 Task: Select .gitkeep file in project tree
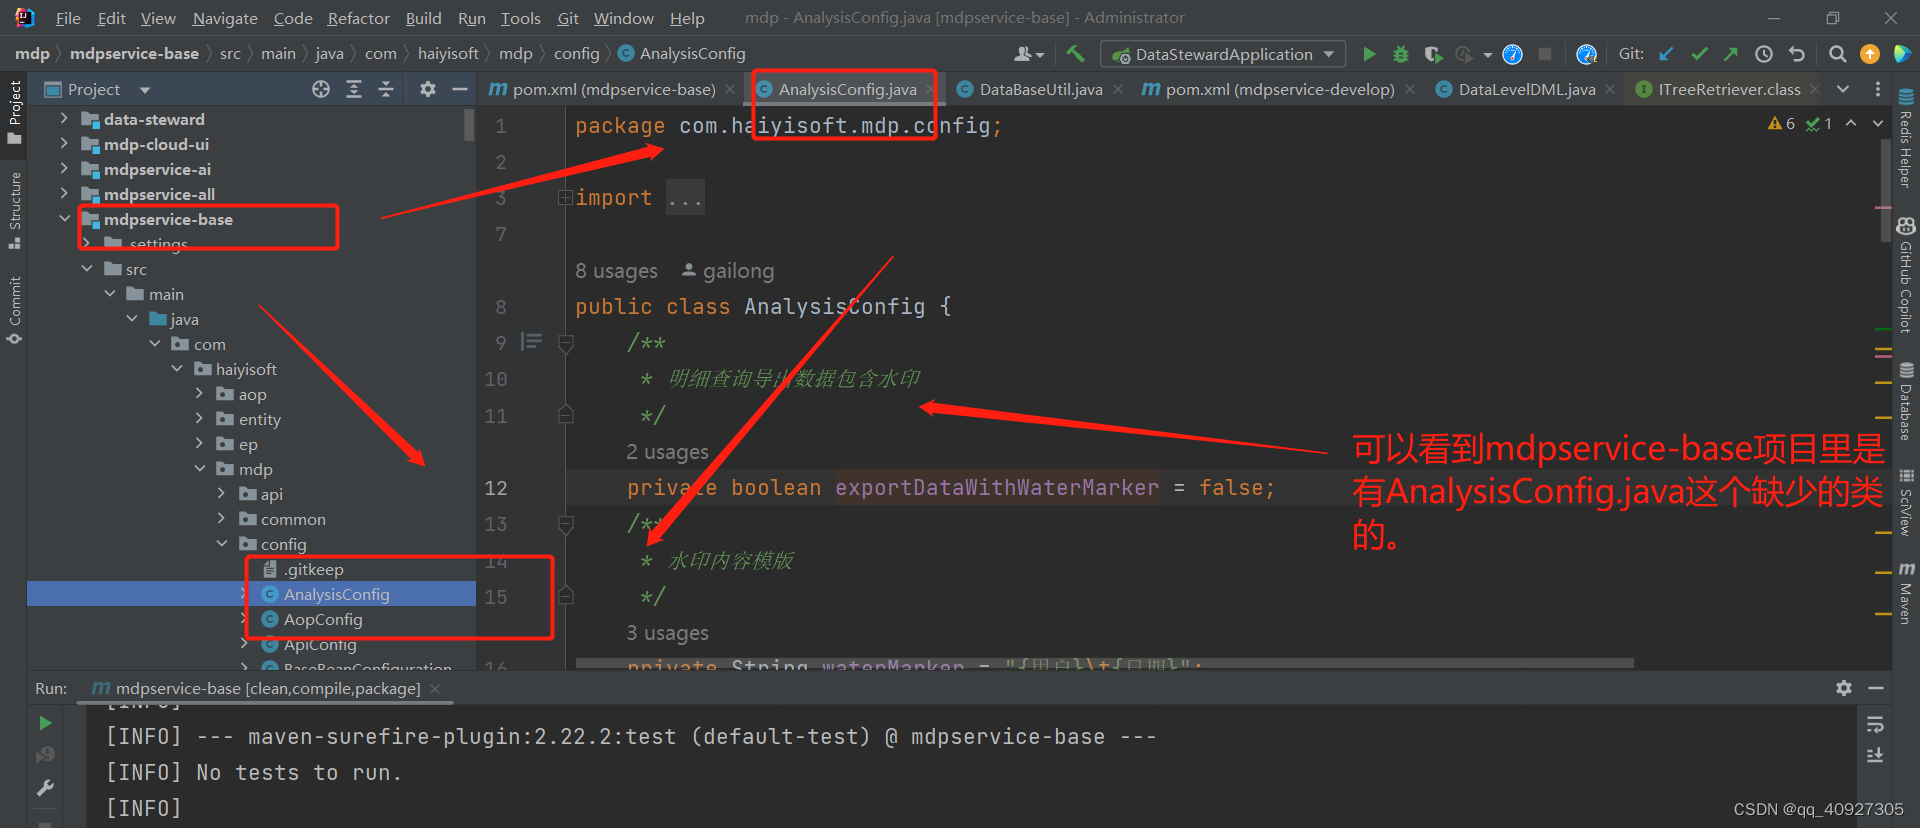[x=313, y=569]
